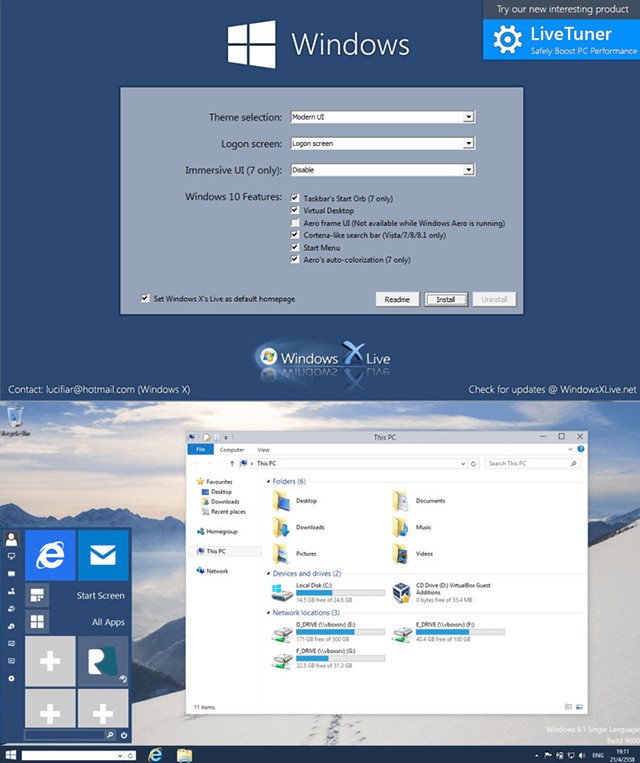
Task: Click the Readme button
Action: 397,299
